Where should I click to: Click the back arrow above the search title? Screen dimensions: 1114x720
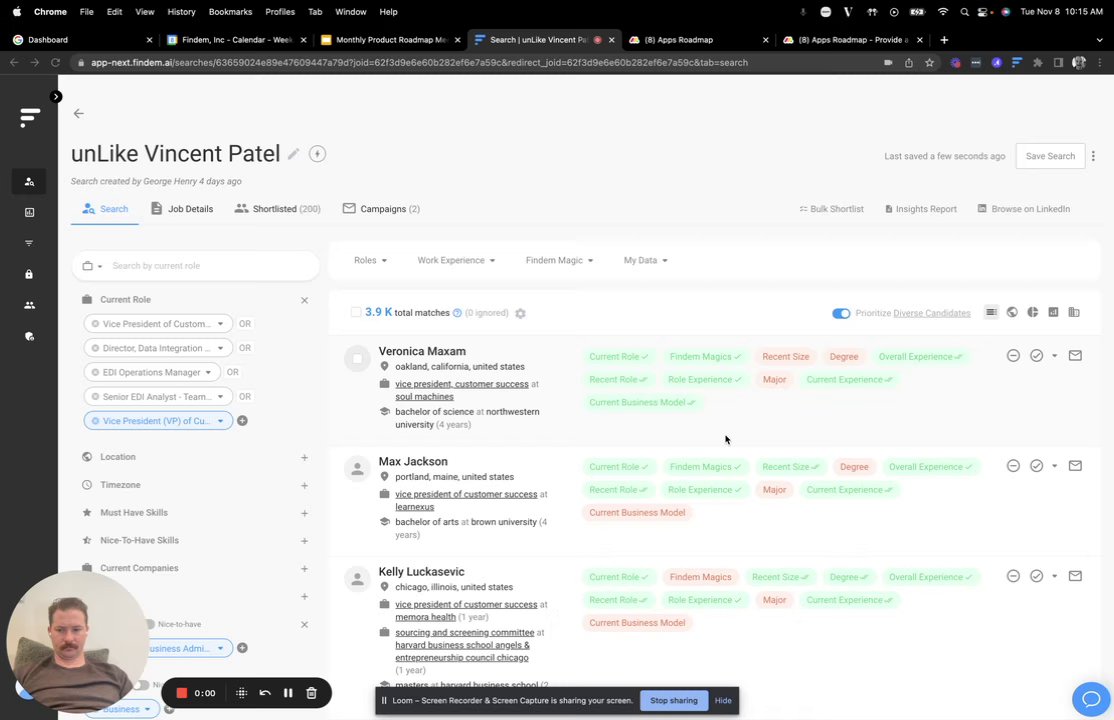[79, 114]
